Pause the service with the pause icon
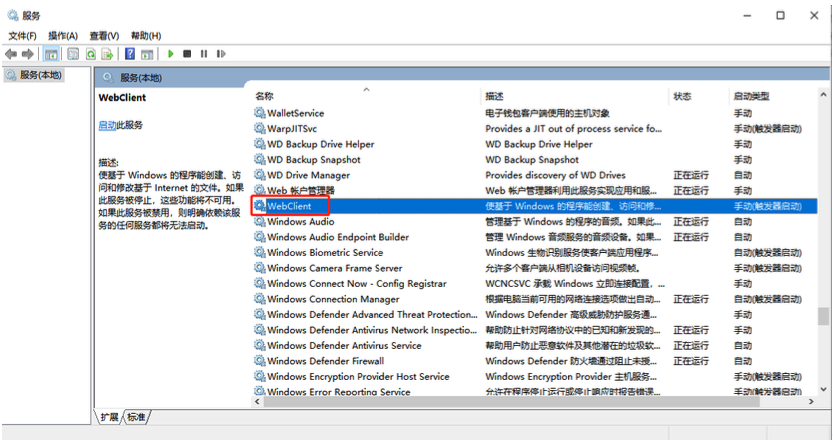Screen dimensions: 833x440 [x=204, y=54]
